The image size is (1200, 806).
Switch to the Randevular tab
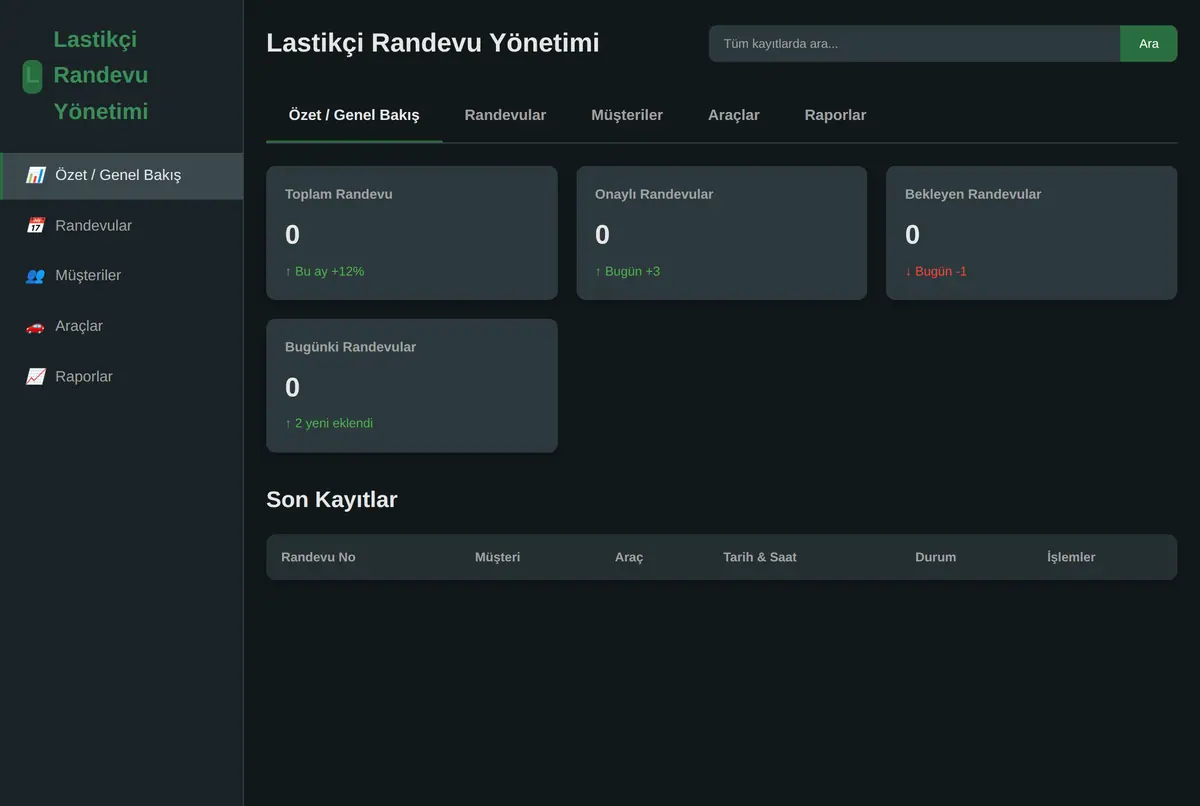coord(505,115)
